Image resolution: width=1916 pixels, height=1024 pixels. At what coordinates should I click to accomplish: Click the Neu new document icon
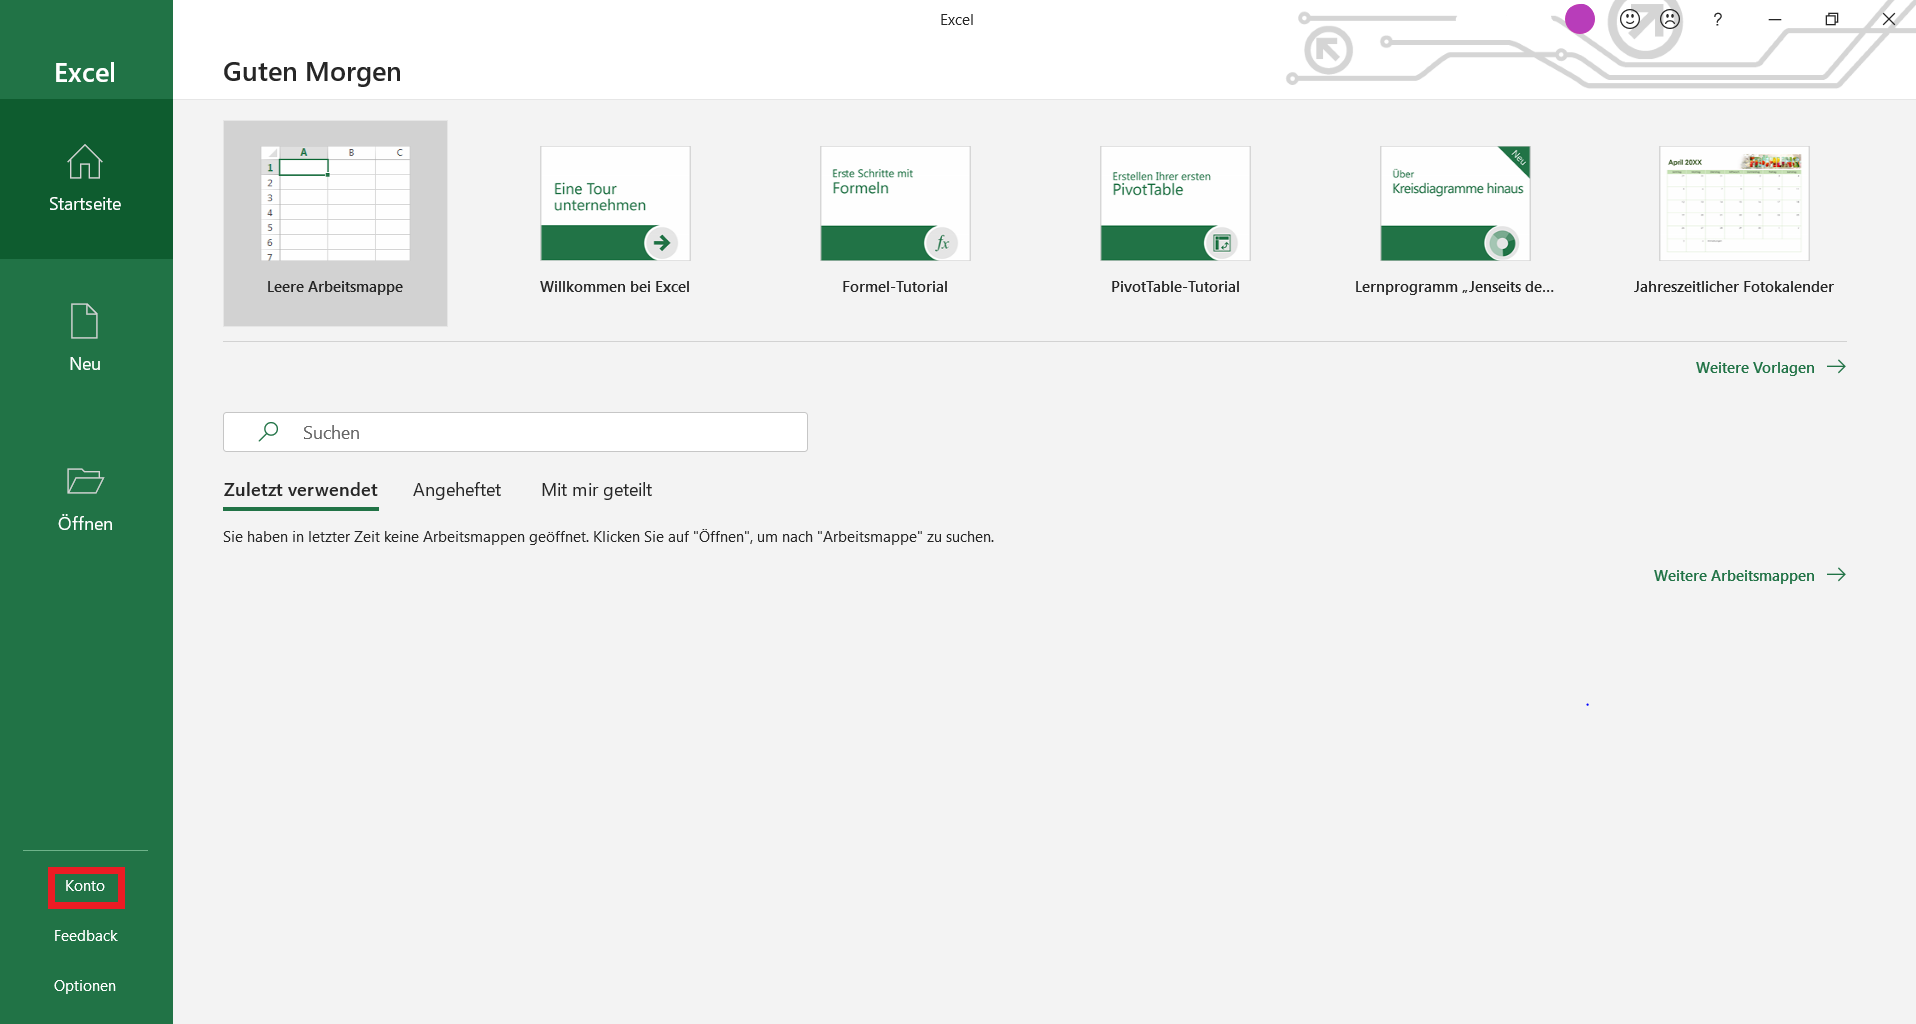click(85, 322)
